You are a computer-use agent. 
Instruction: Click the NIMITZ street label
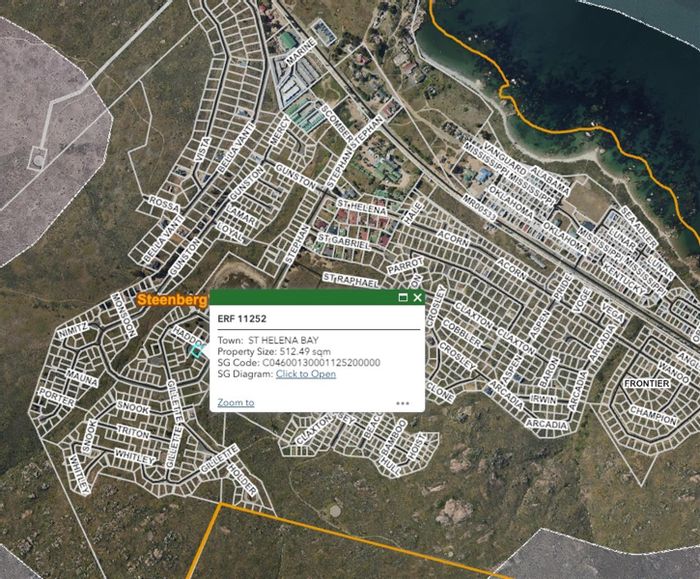pos(73,331)
